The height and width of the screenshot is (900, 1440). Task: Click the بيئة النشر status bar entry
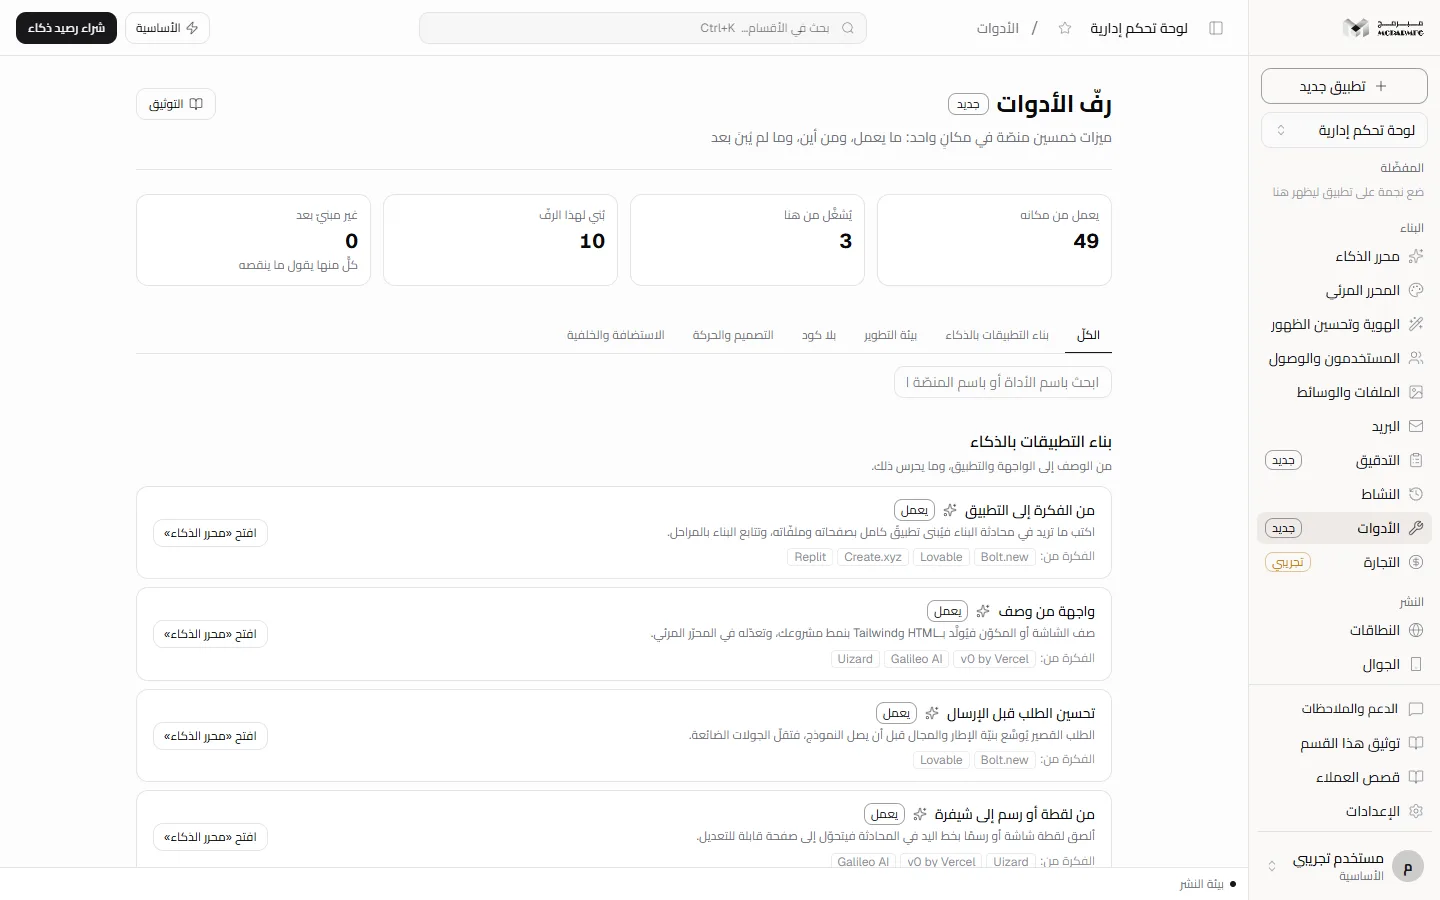[1208, 884]
